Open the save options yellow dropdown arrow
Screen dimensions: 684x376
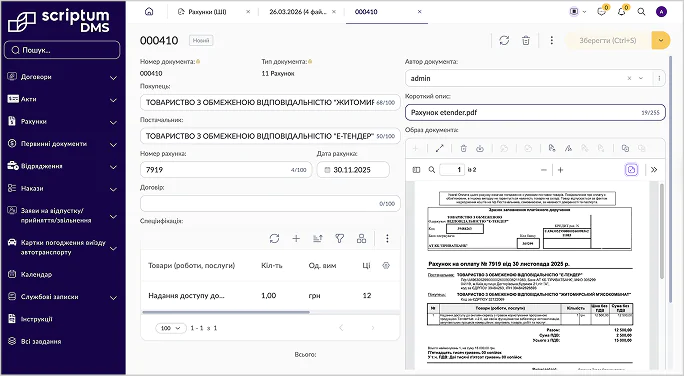pyautogui.click(x=661, y=41)
